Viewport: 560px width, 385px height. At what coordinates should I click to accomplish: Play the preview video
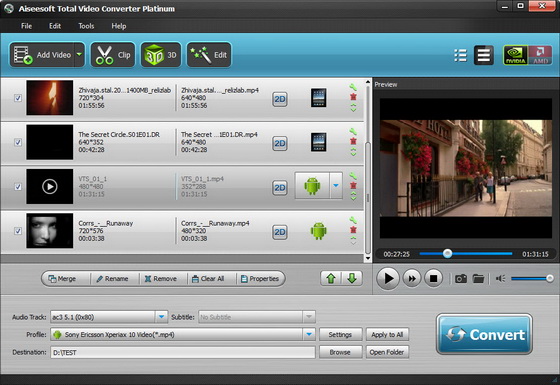(x=388, y=278)
